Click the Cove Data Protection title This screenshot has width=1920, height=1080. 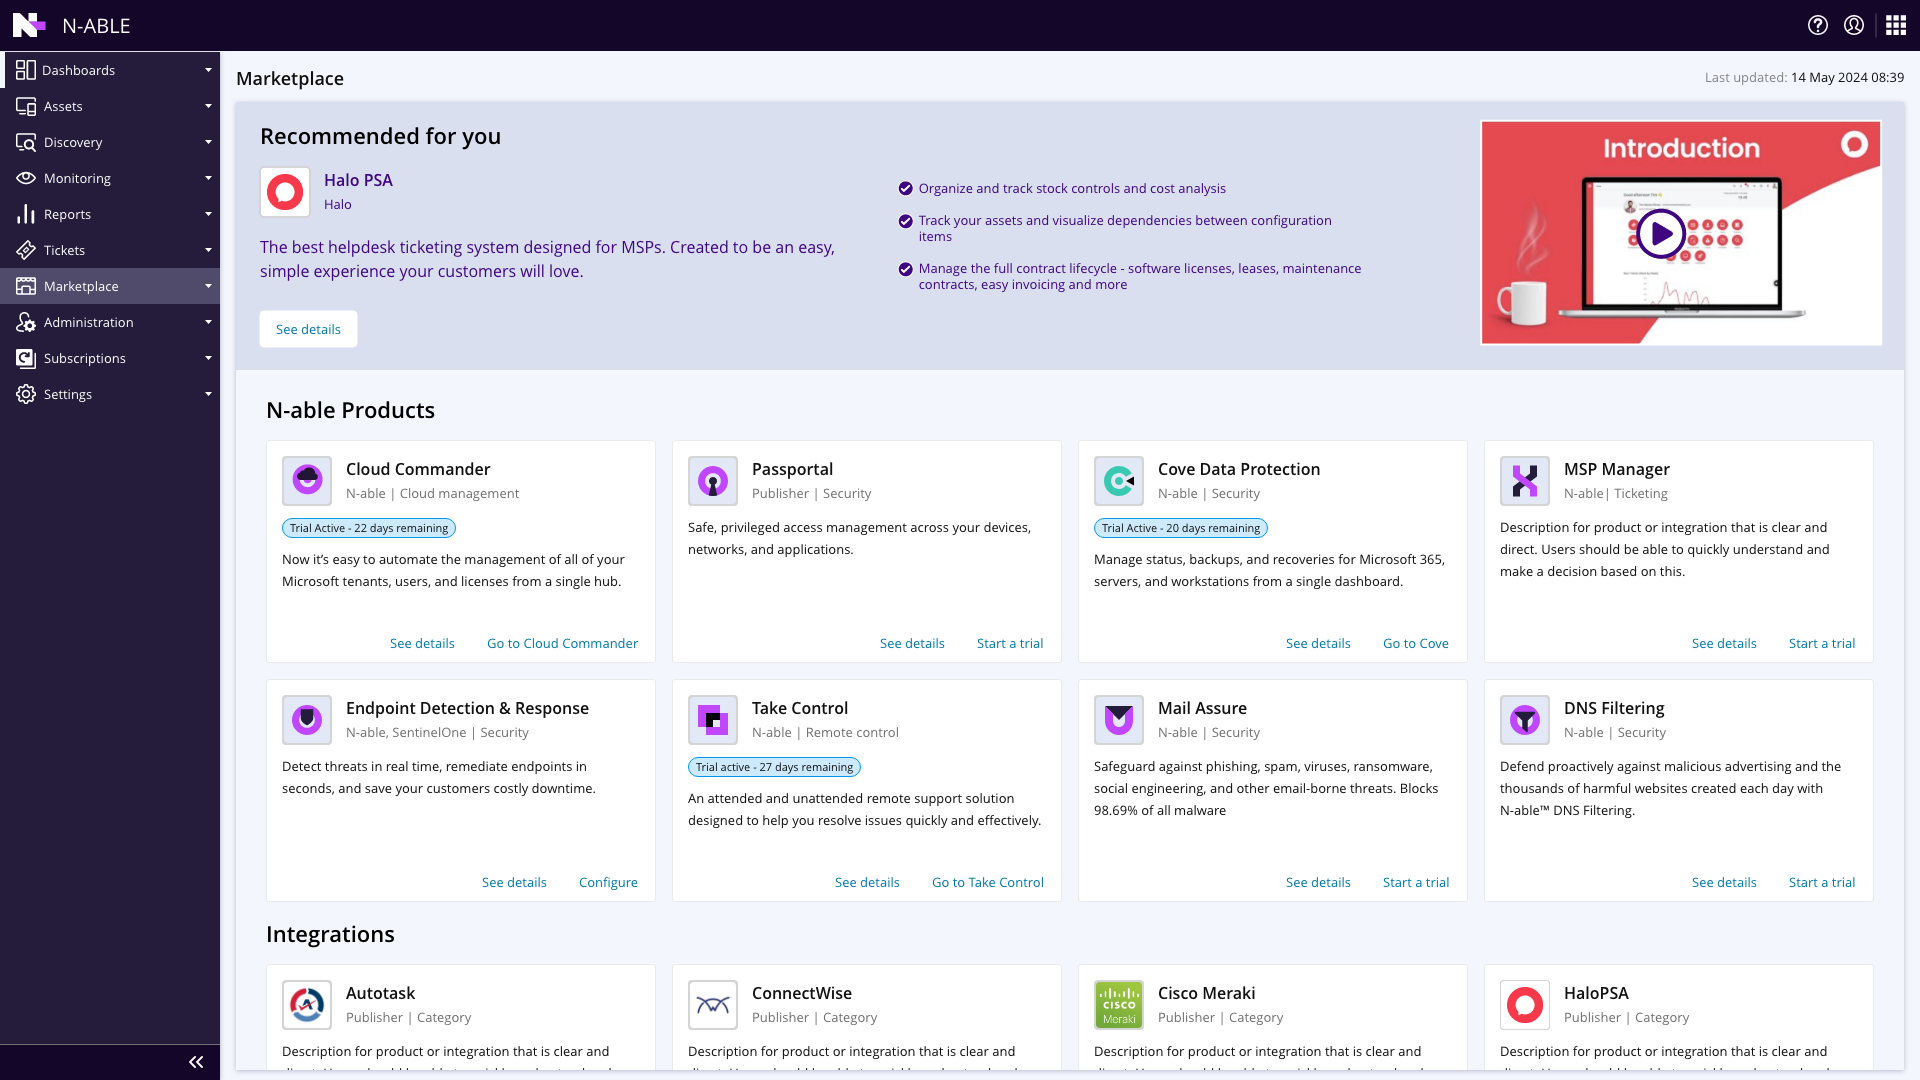pos(1239,469)
